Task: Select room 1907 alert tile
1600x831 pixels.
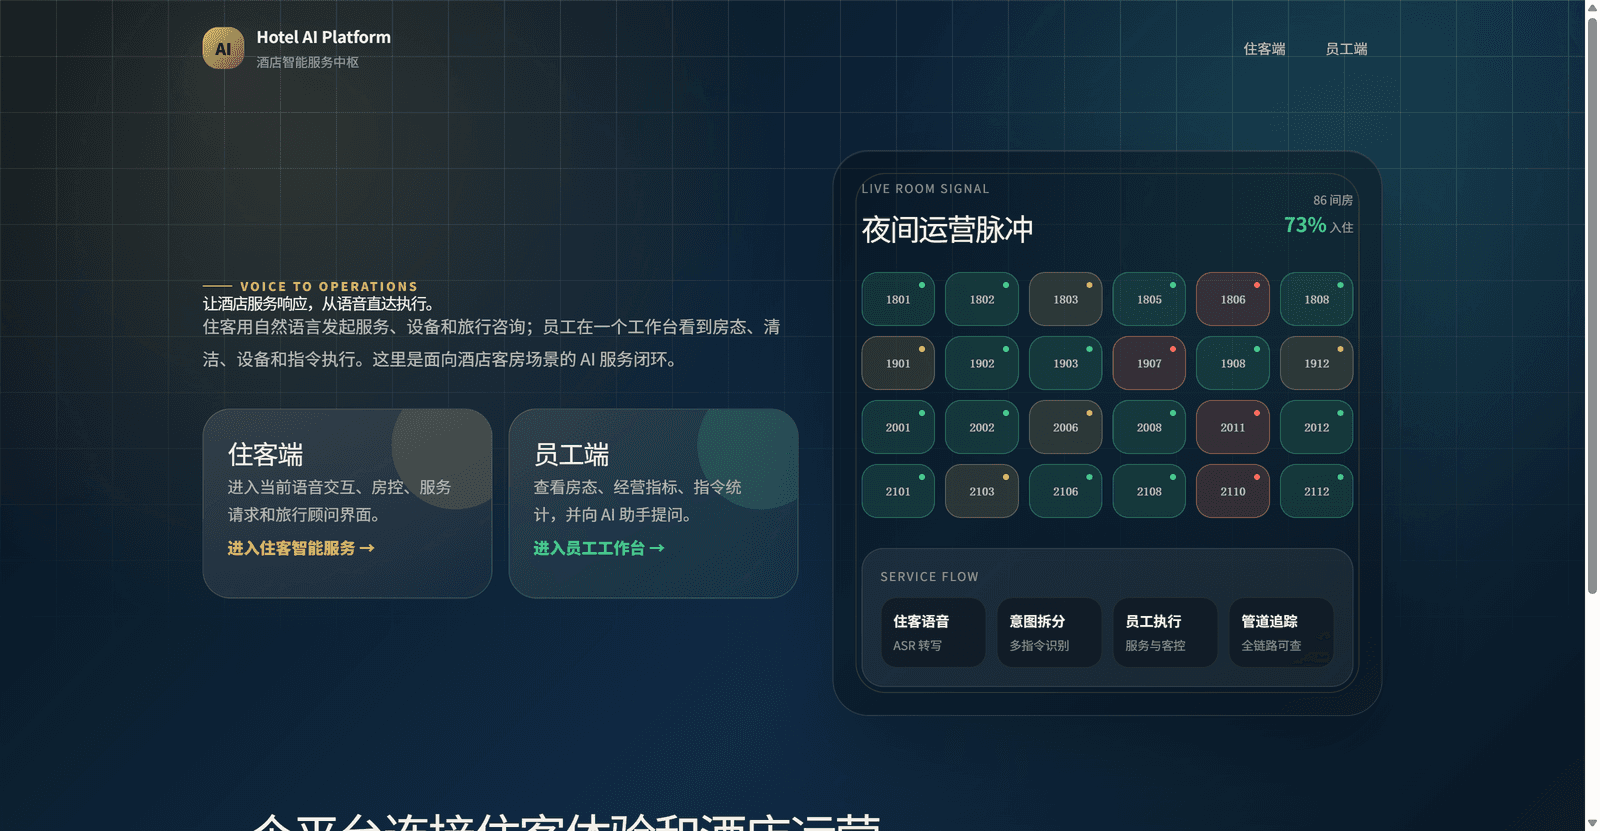Action: [1149, 363]
